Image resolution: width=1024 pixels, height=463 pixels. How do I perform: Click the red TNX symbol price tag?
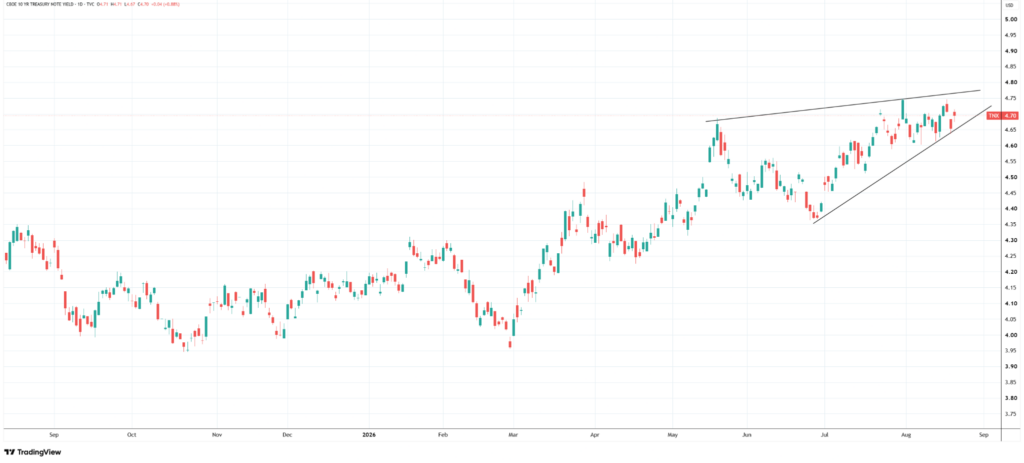[993, 116]
